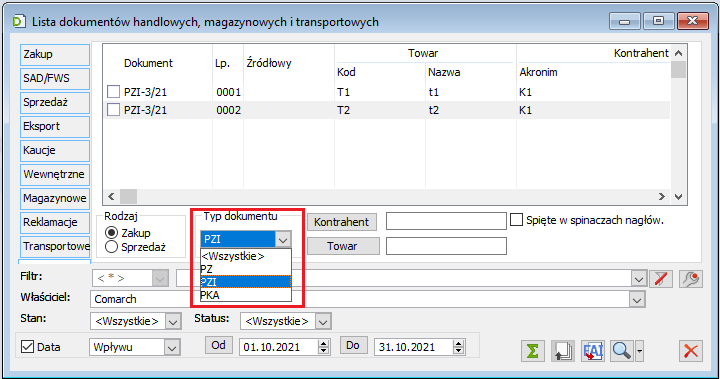Click the FAI invoice generation icon

click(x=592, y=351)
